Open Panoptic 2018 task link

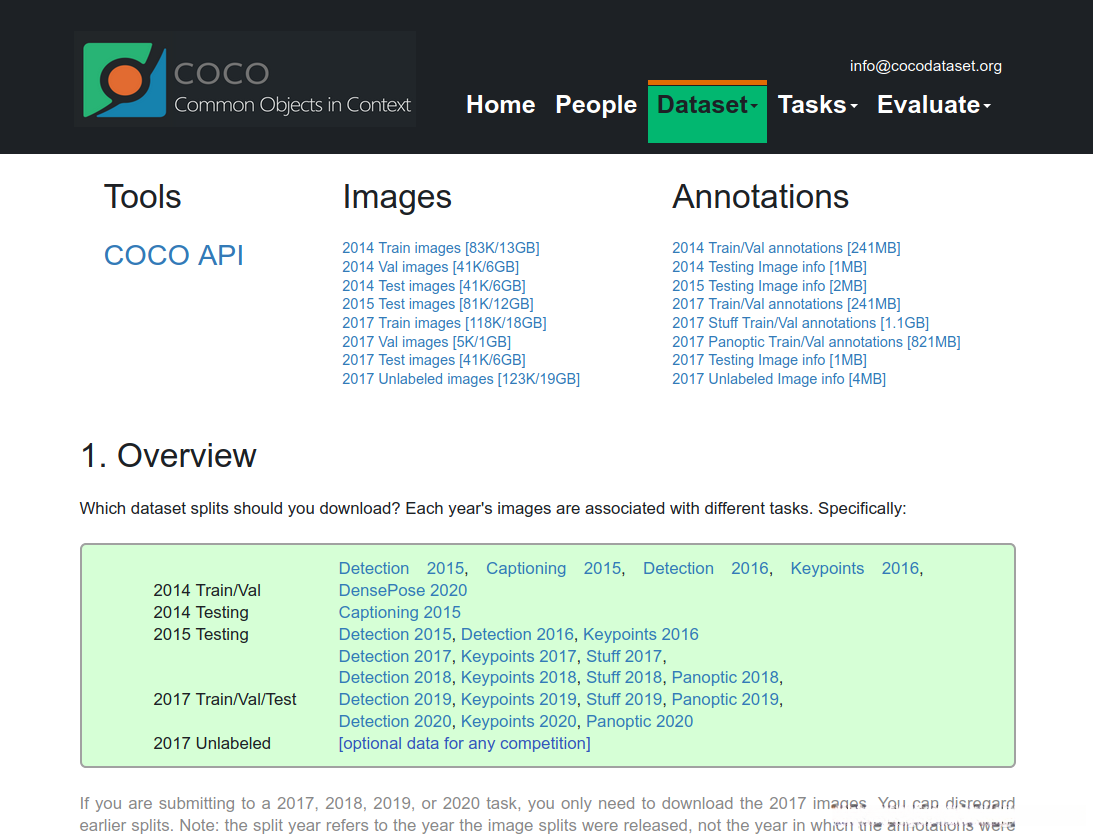[x=725, y=678]
